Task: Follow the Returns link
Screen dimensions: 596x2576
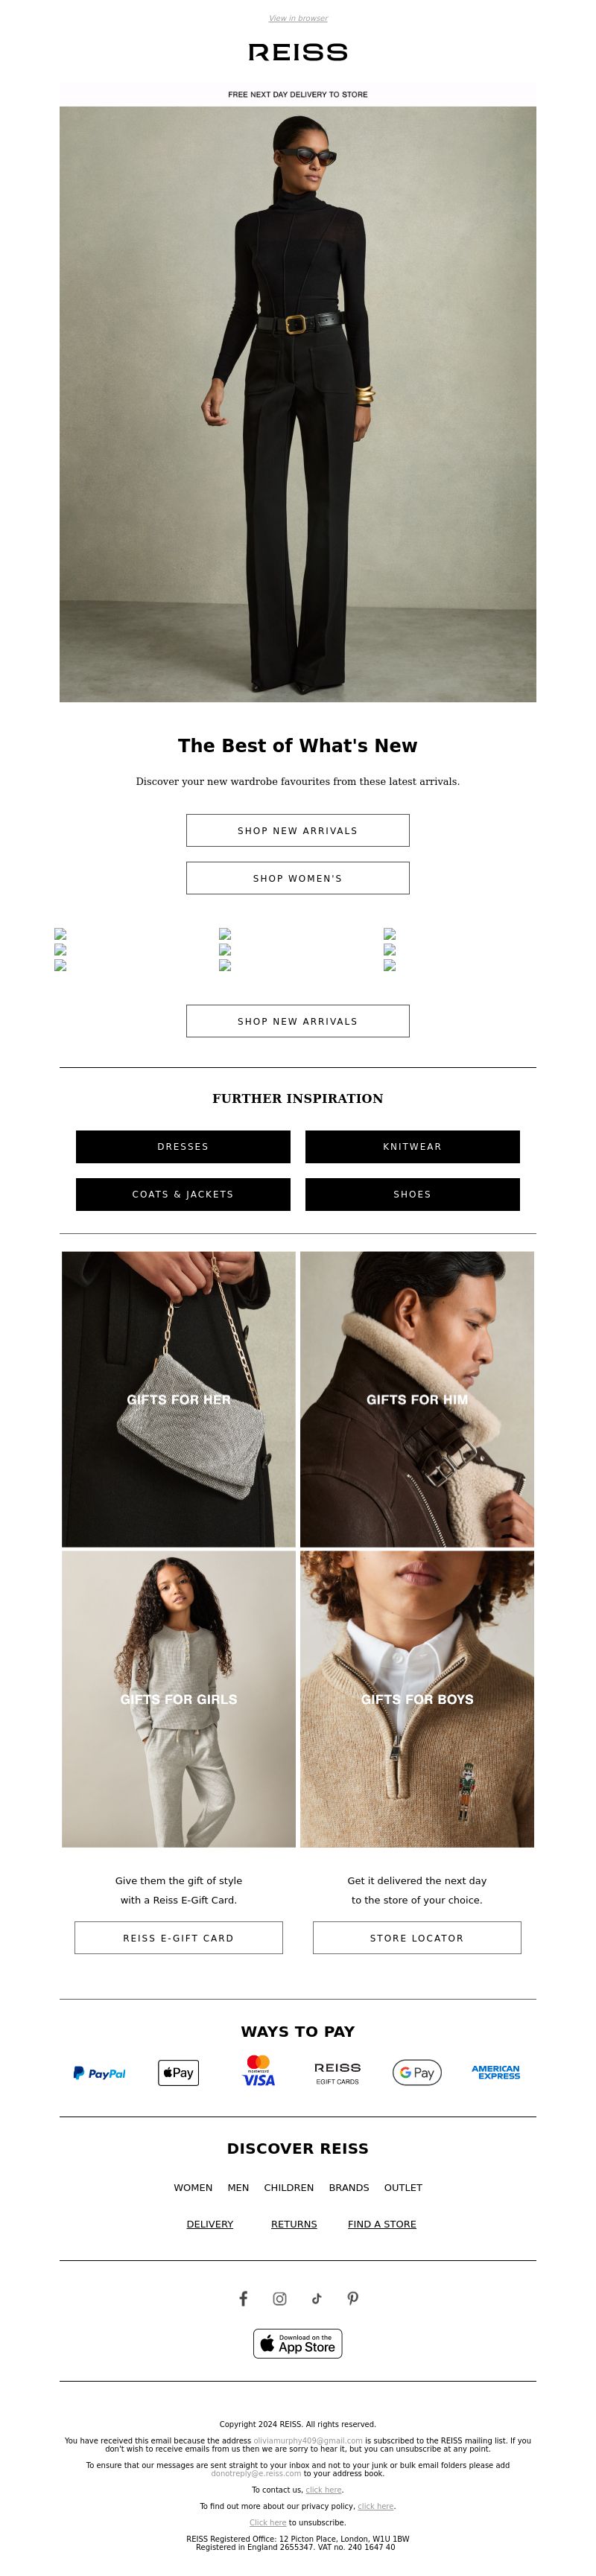Action: point(294,2224)
